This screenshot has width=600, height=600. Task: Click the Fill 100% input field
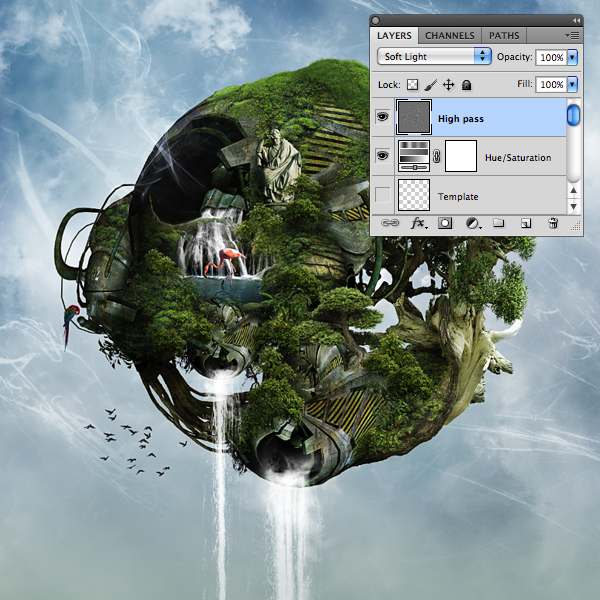click(551, 84)
